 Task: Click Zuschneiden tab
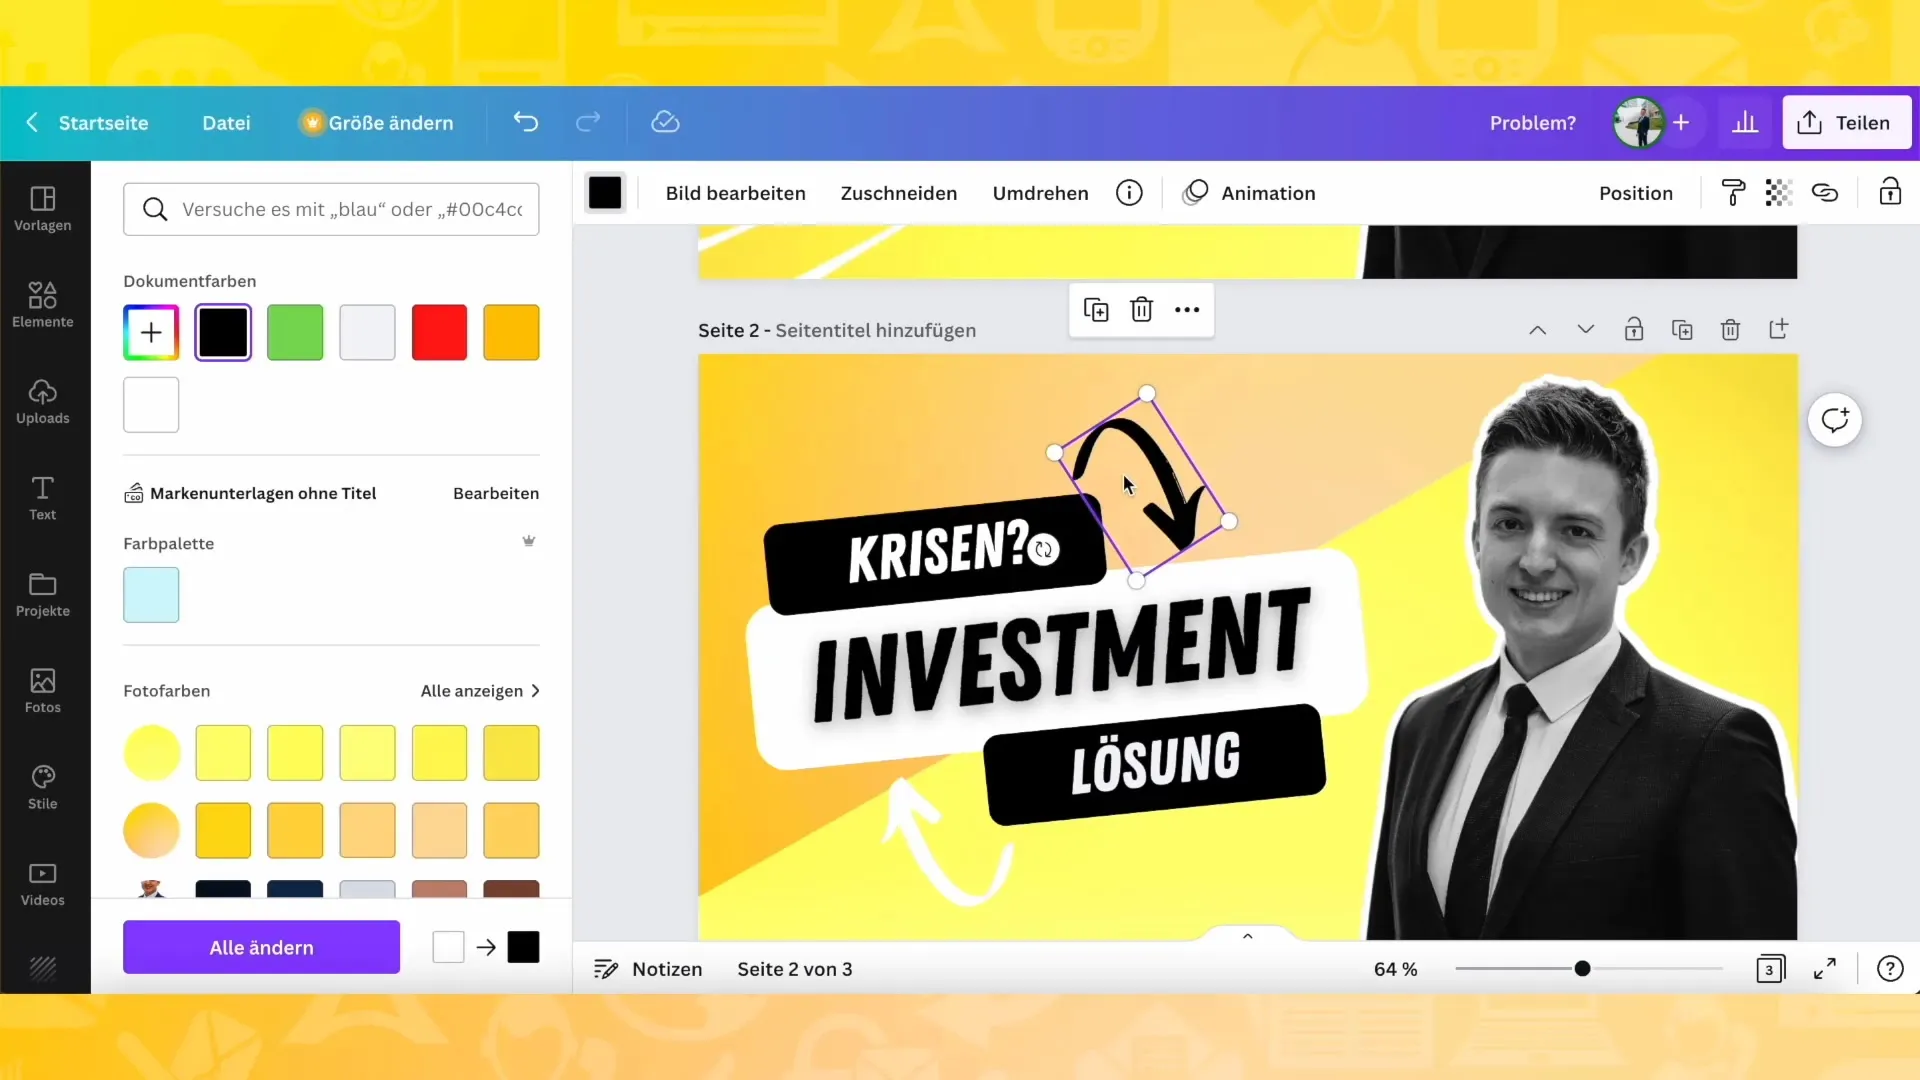[898, 193]
